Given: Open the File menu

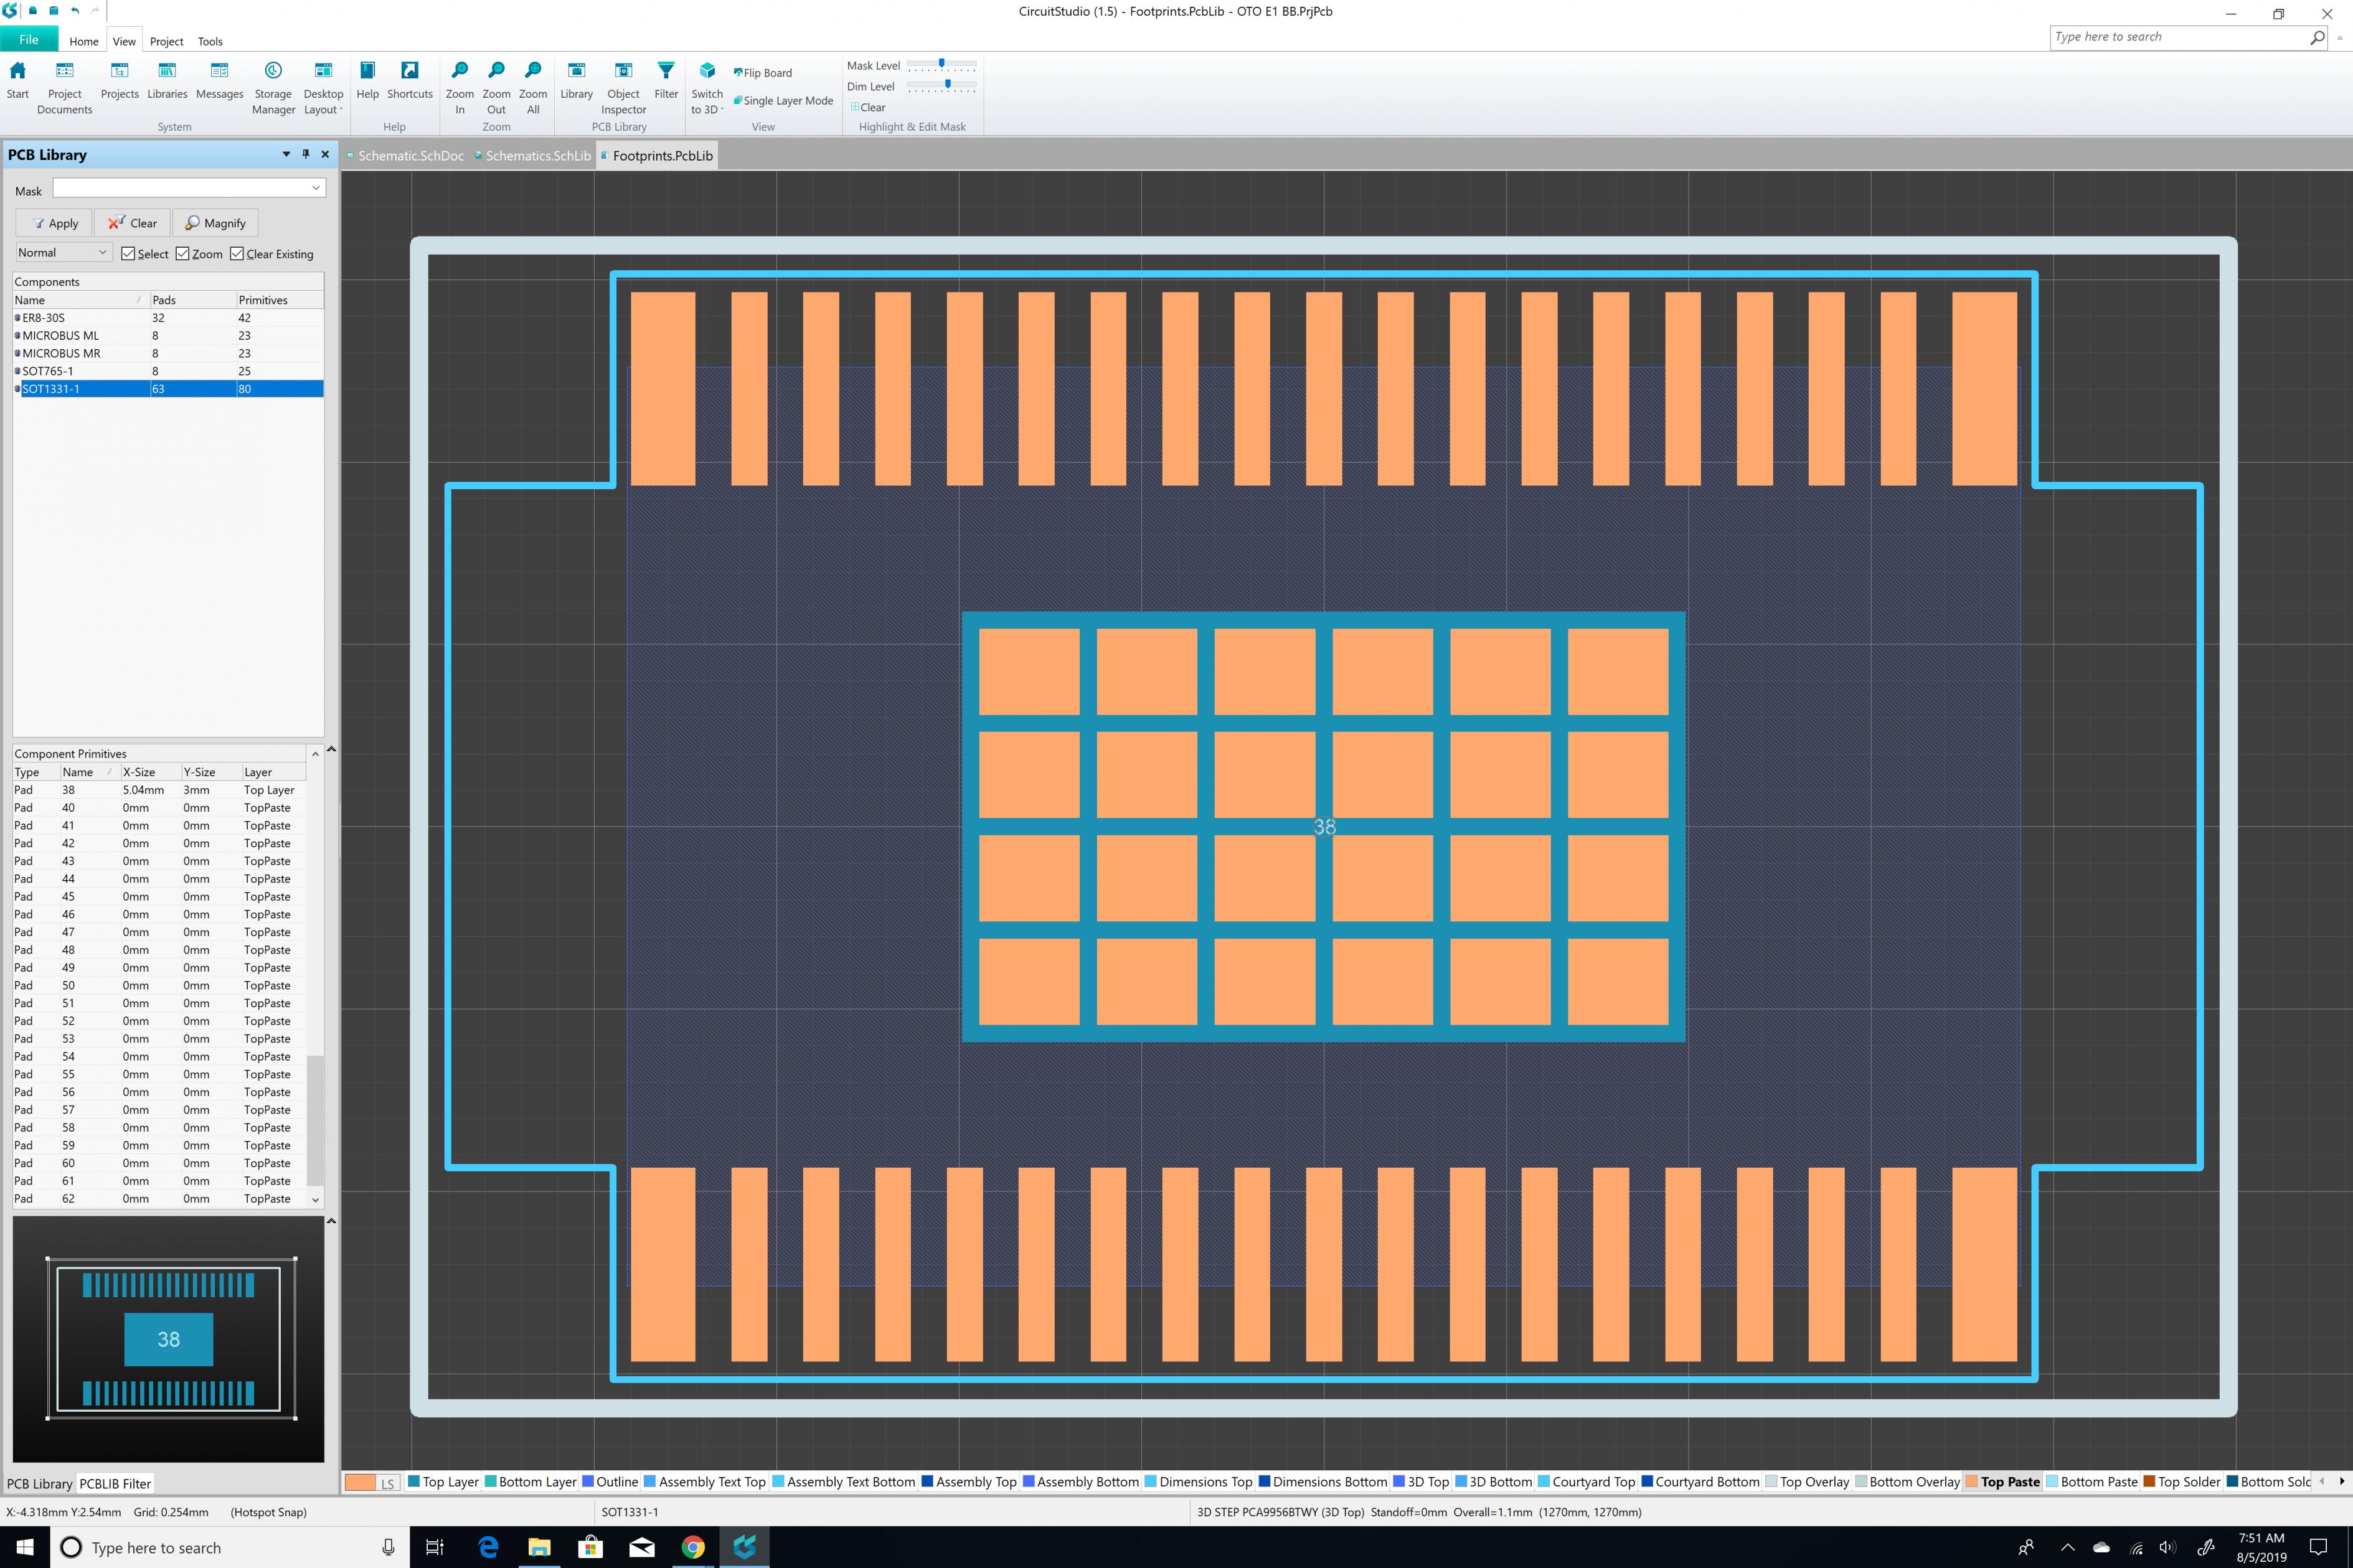Looking at the screenshot, I should coord(29,40).
